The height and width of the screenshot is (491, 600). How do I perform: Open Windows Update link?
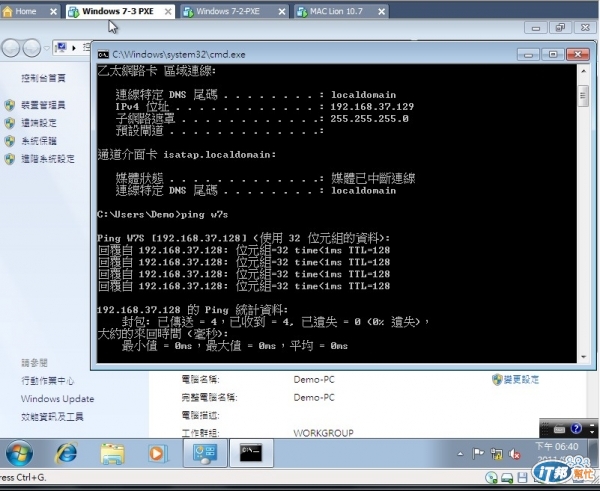[x=57, y=399]
